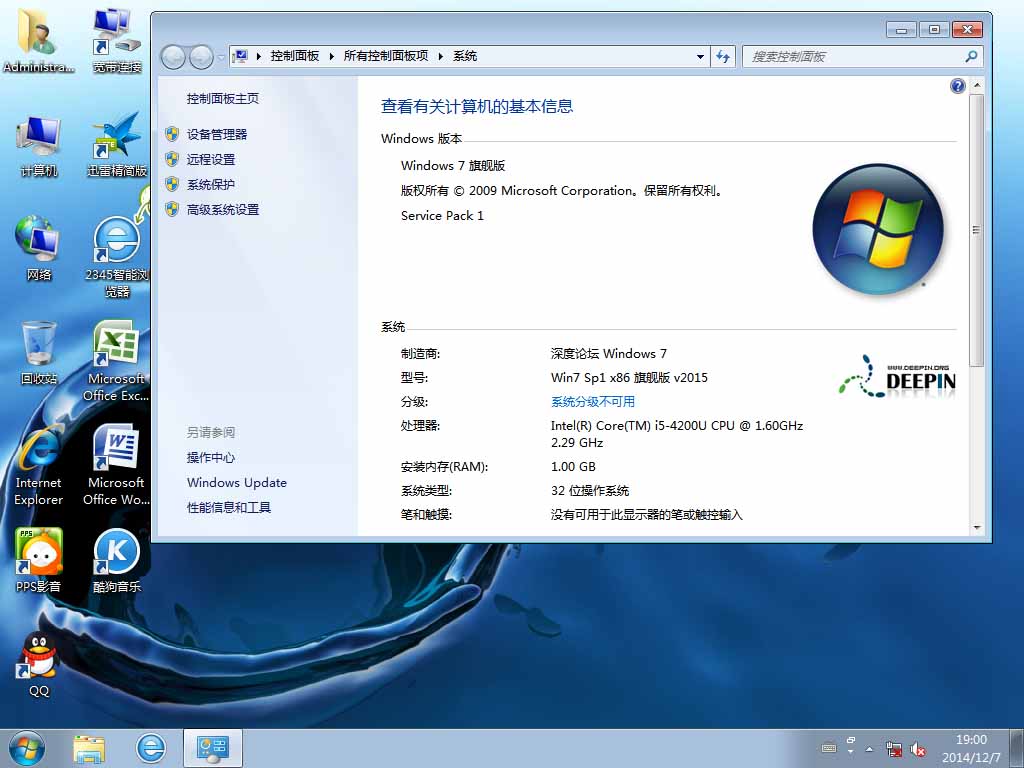Open the Administrator folder desktop icon
This screenshot has width=1024, height=768.
pos(38,40)
